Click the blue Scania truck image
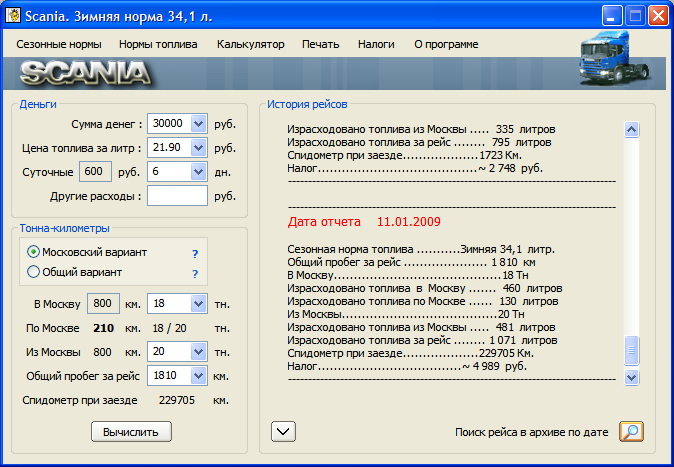This screenshot has height=467, width=674. tap(614, 59)
